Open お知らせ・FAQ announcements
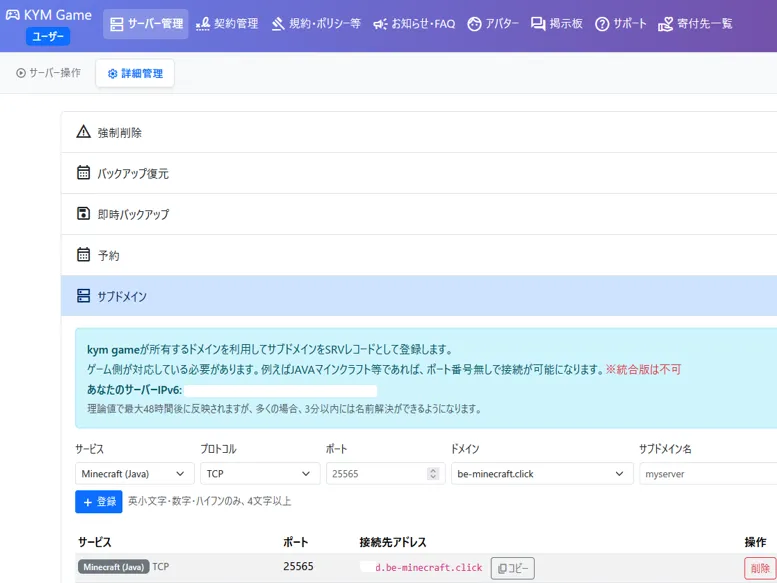 pos(414,24)
